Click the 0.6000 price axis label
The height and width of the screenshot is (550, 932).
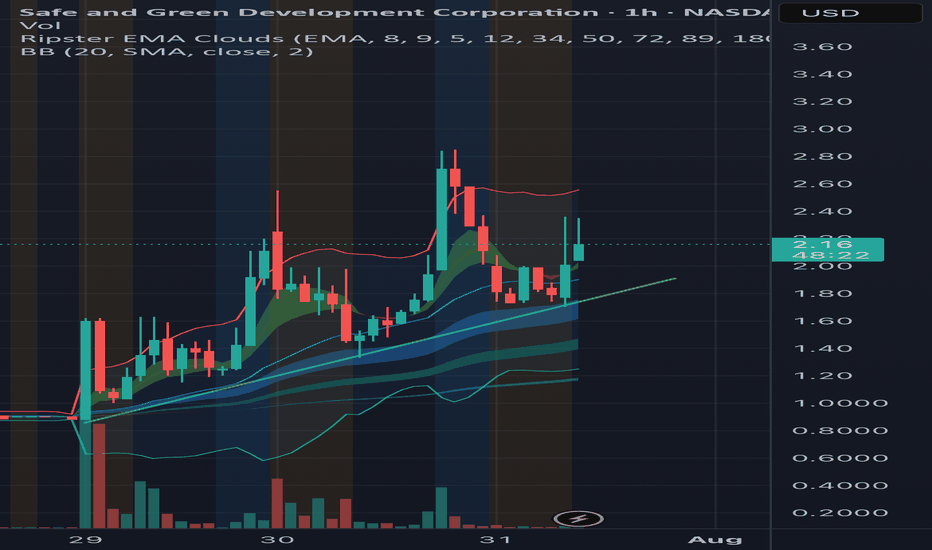click(x=840, y=458)
